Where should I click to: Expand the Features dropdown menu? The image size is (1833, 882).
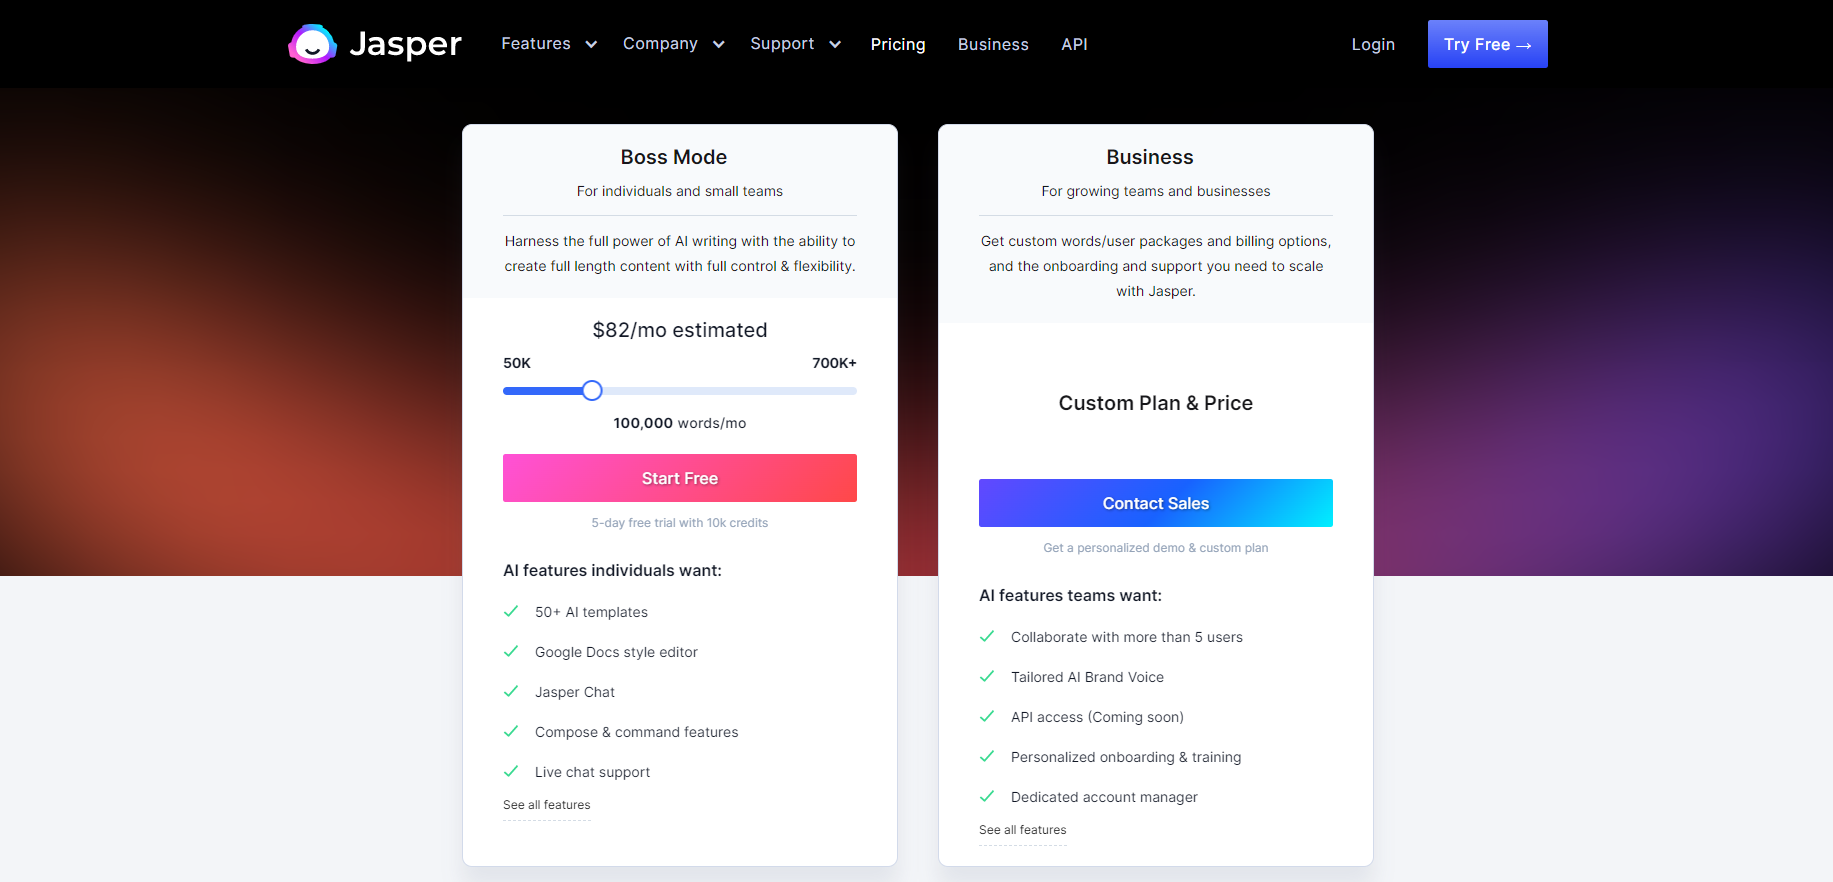click(x=549, y=44)
